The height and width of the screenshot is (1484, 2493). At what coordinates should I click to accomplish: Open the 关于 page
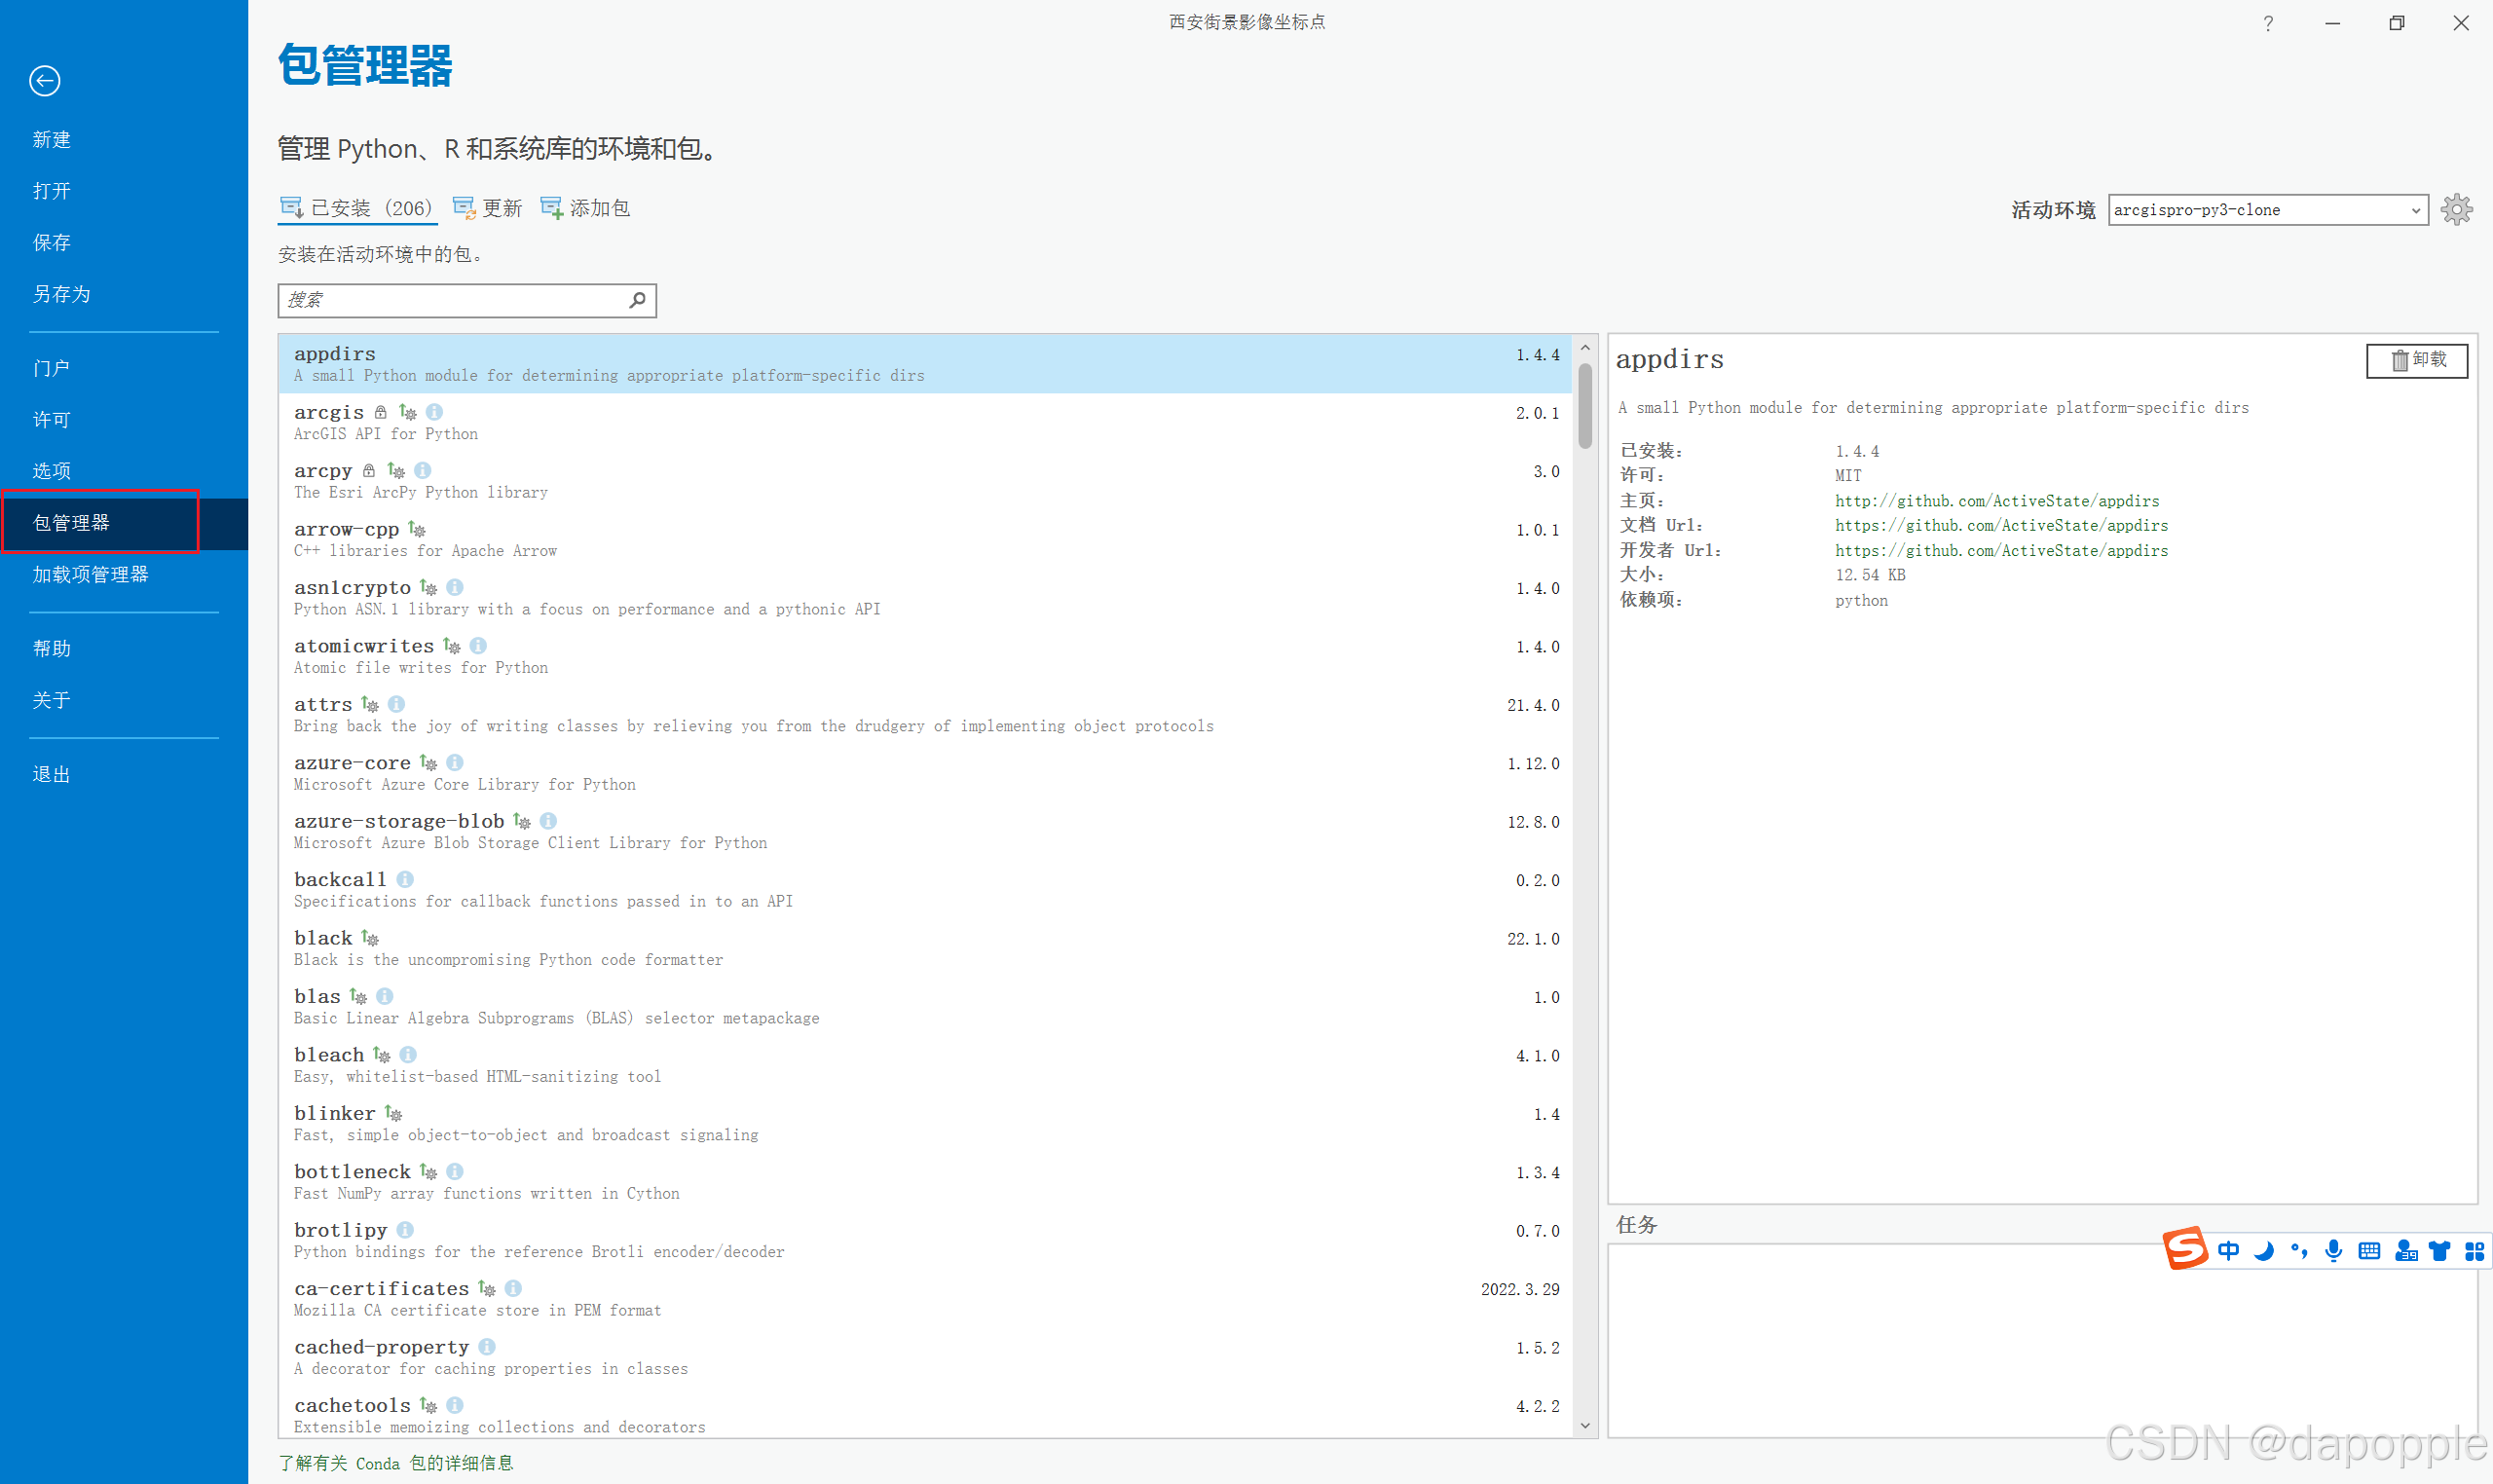(52, 700)
